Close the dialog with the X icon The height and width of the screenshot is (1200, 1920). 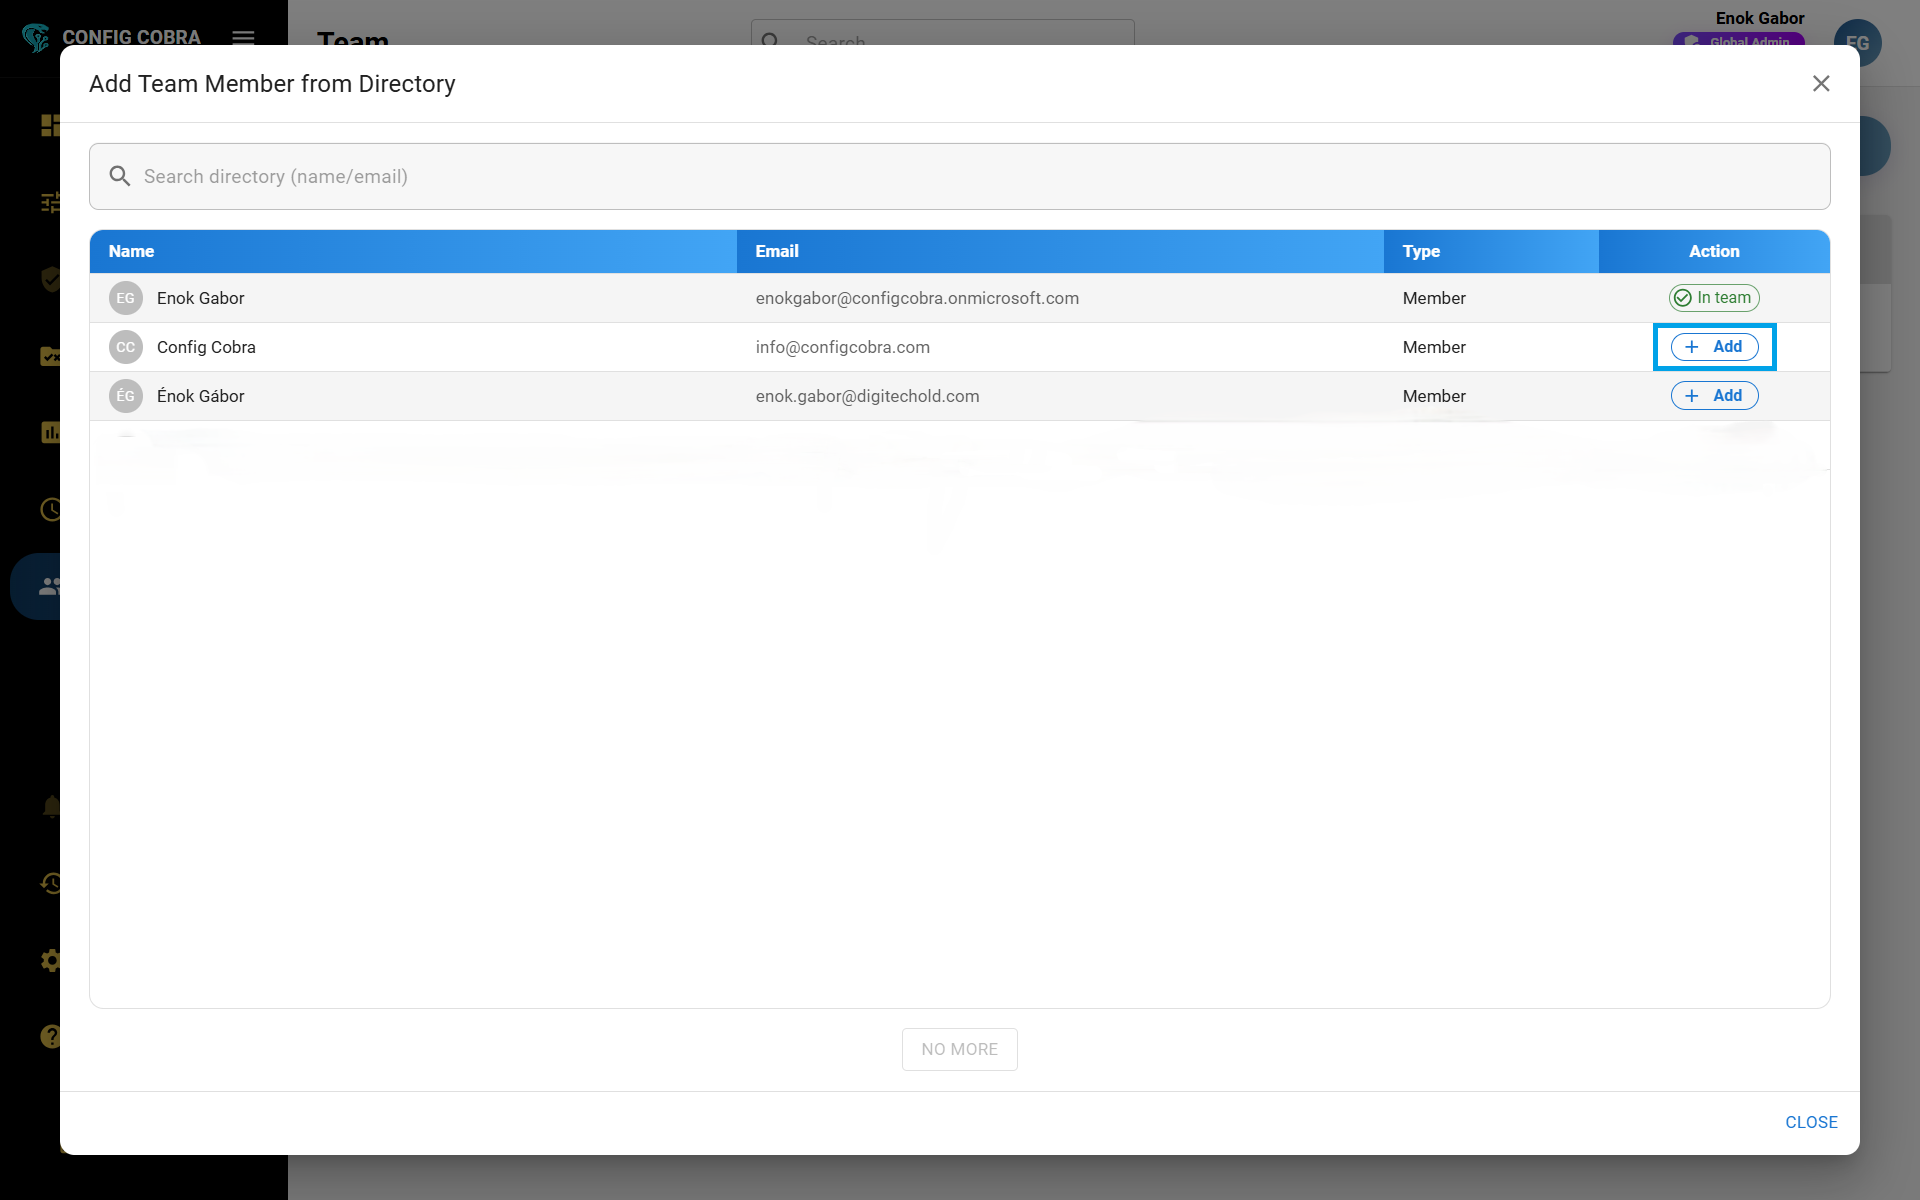[1820, 84]
